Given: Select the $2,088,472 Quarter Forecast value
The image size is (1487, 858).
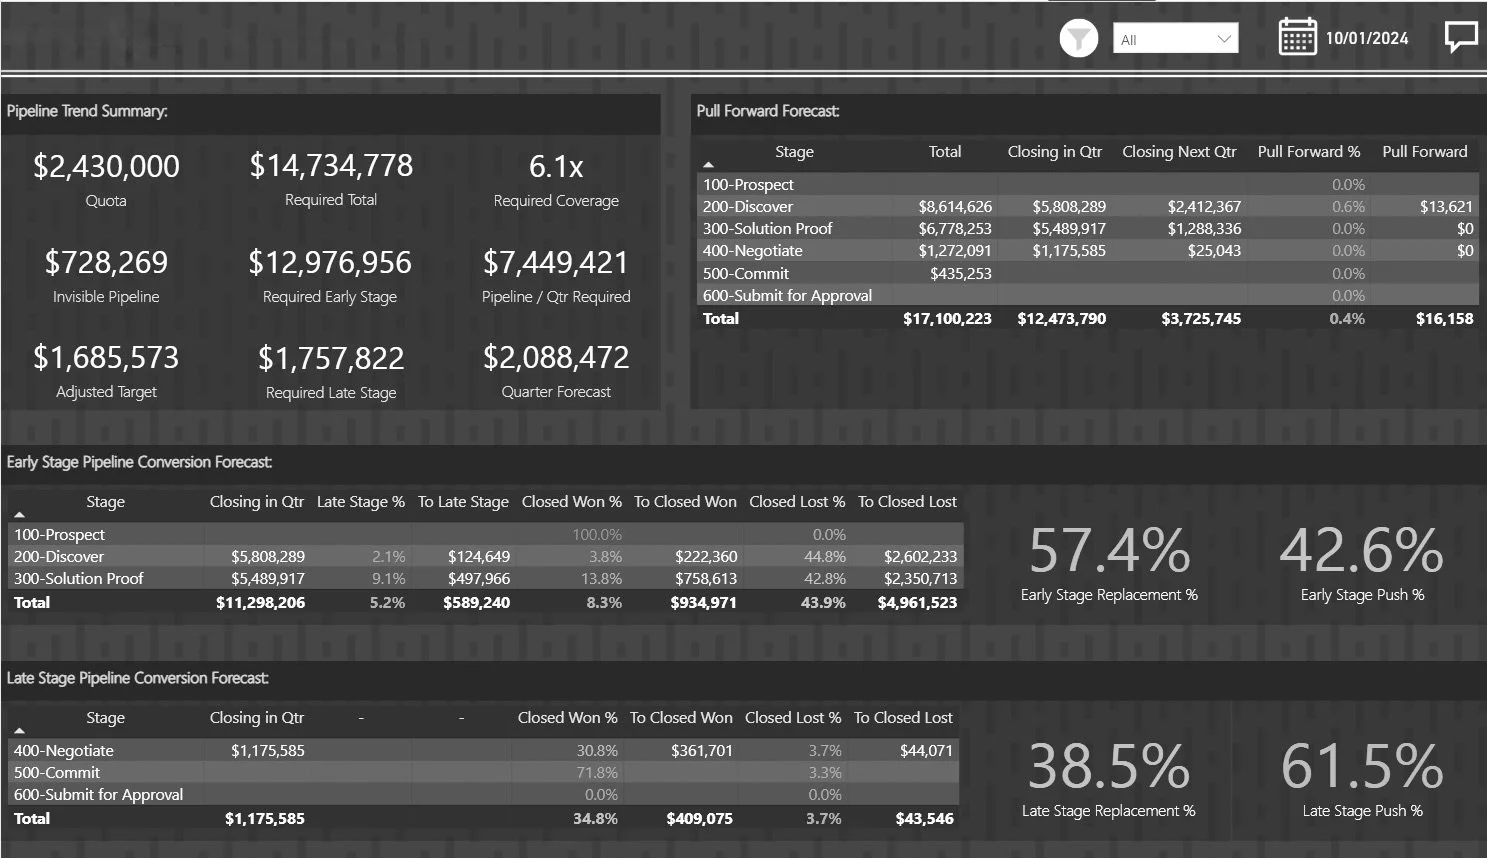Looking at the screenshot, I should pos(556,357).
